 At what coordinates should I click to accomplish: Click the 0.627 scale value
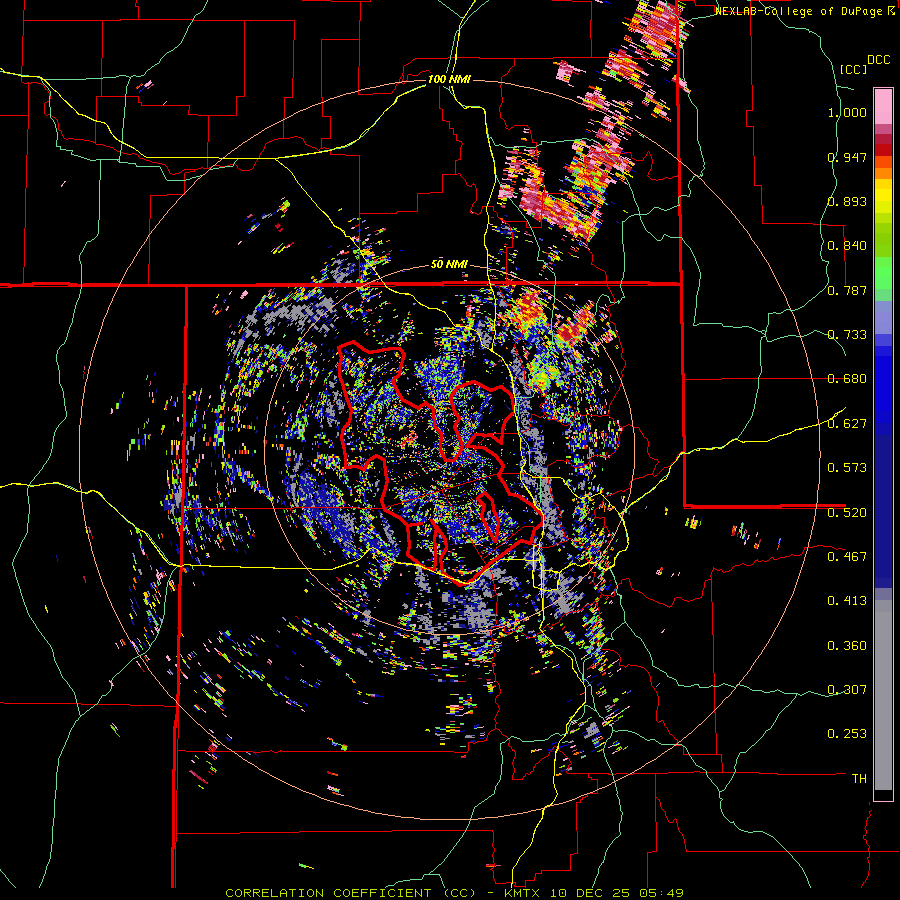[x=847, y=424]
